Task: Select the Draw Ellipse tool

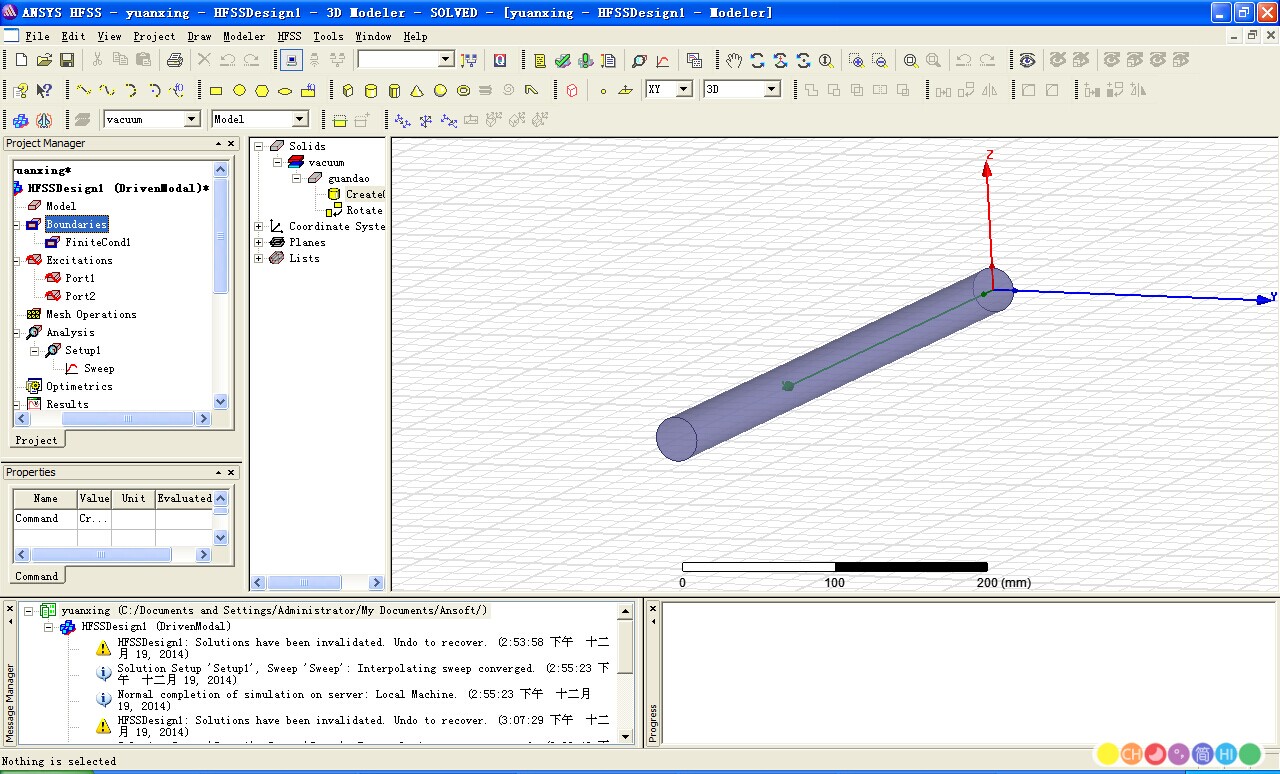Action: pos(285,90)
